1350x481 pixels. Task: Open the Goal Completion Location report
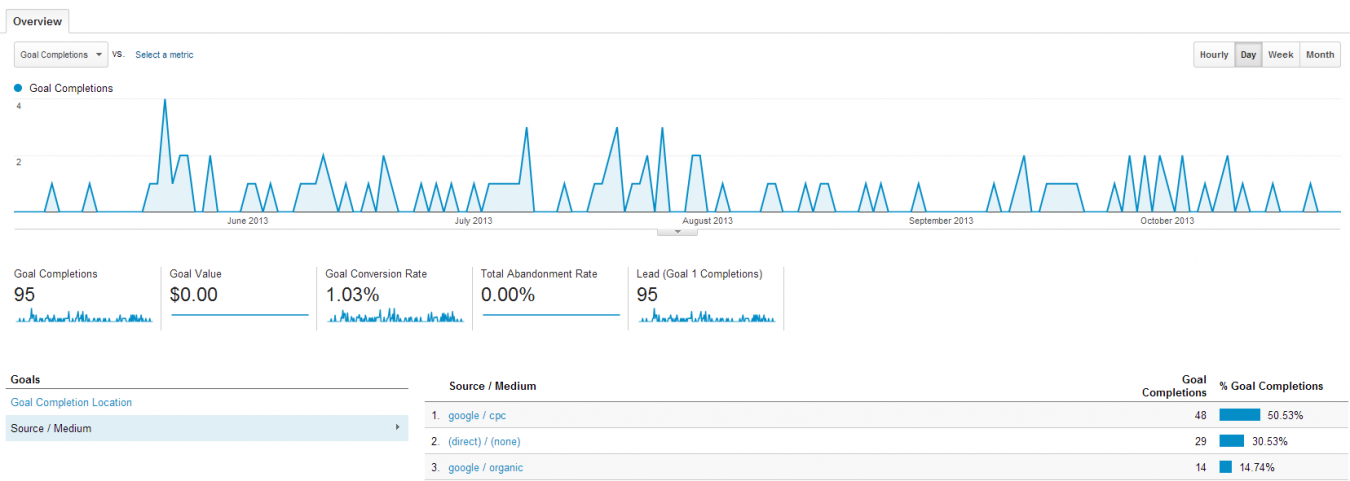tap(71, 402)
